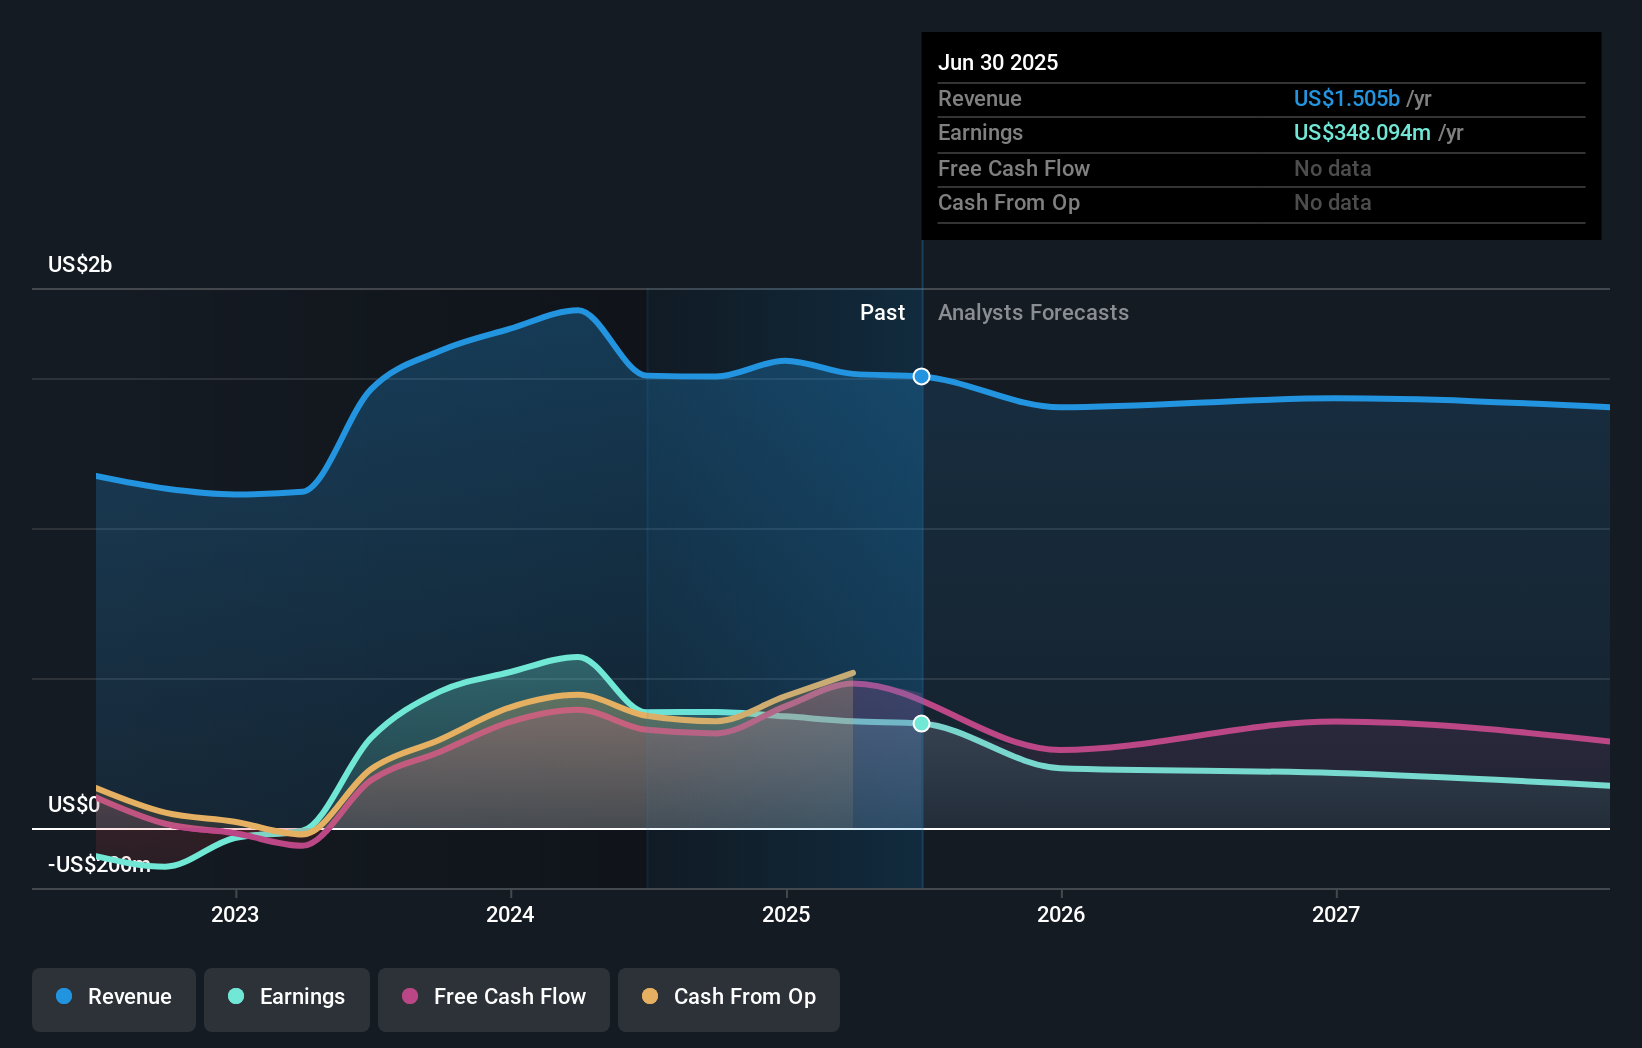Click the 'Cash From Op' row label in tooltip

click(x=1009, y=202)
